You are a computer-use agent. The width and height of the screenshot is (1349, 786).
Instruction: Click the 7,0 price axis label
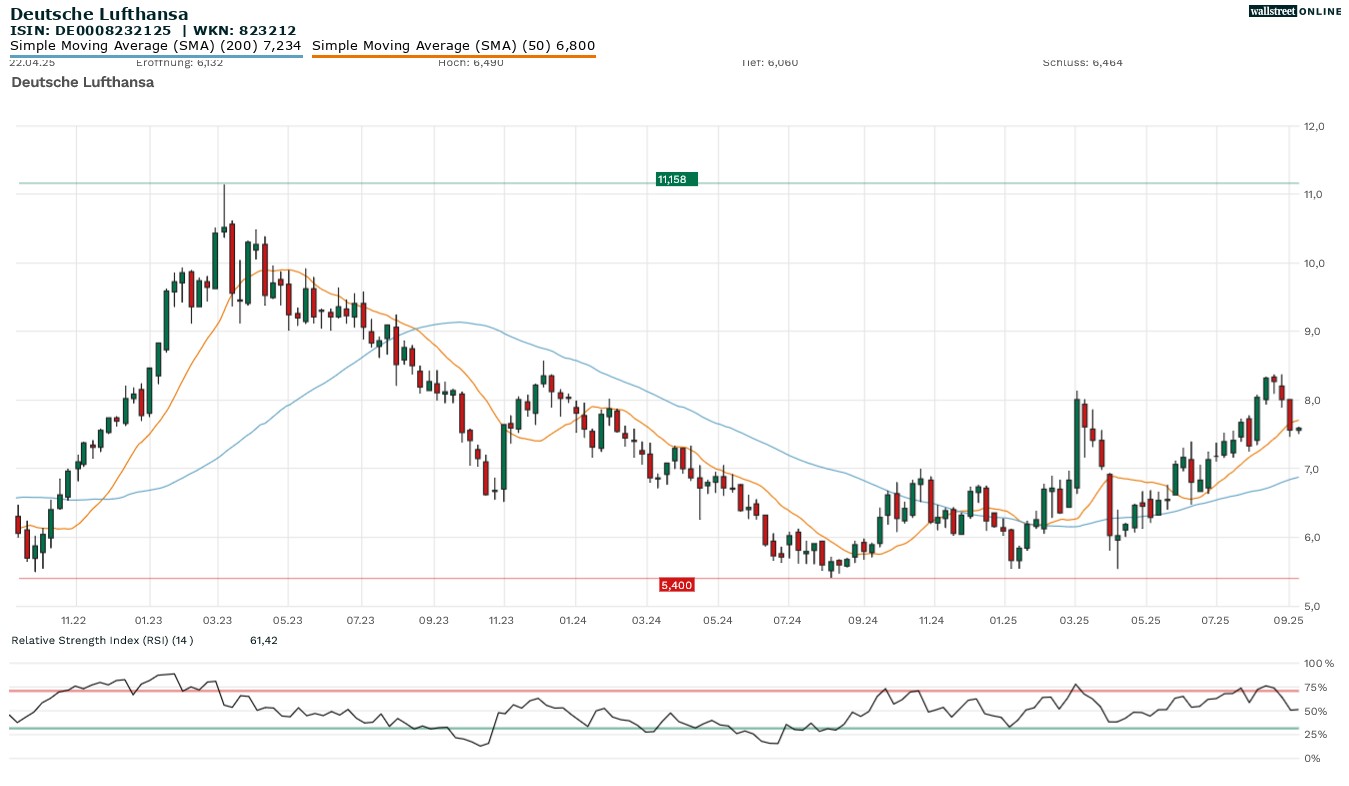point(1314,469)
